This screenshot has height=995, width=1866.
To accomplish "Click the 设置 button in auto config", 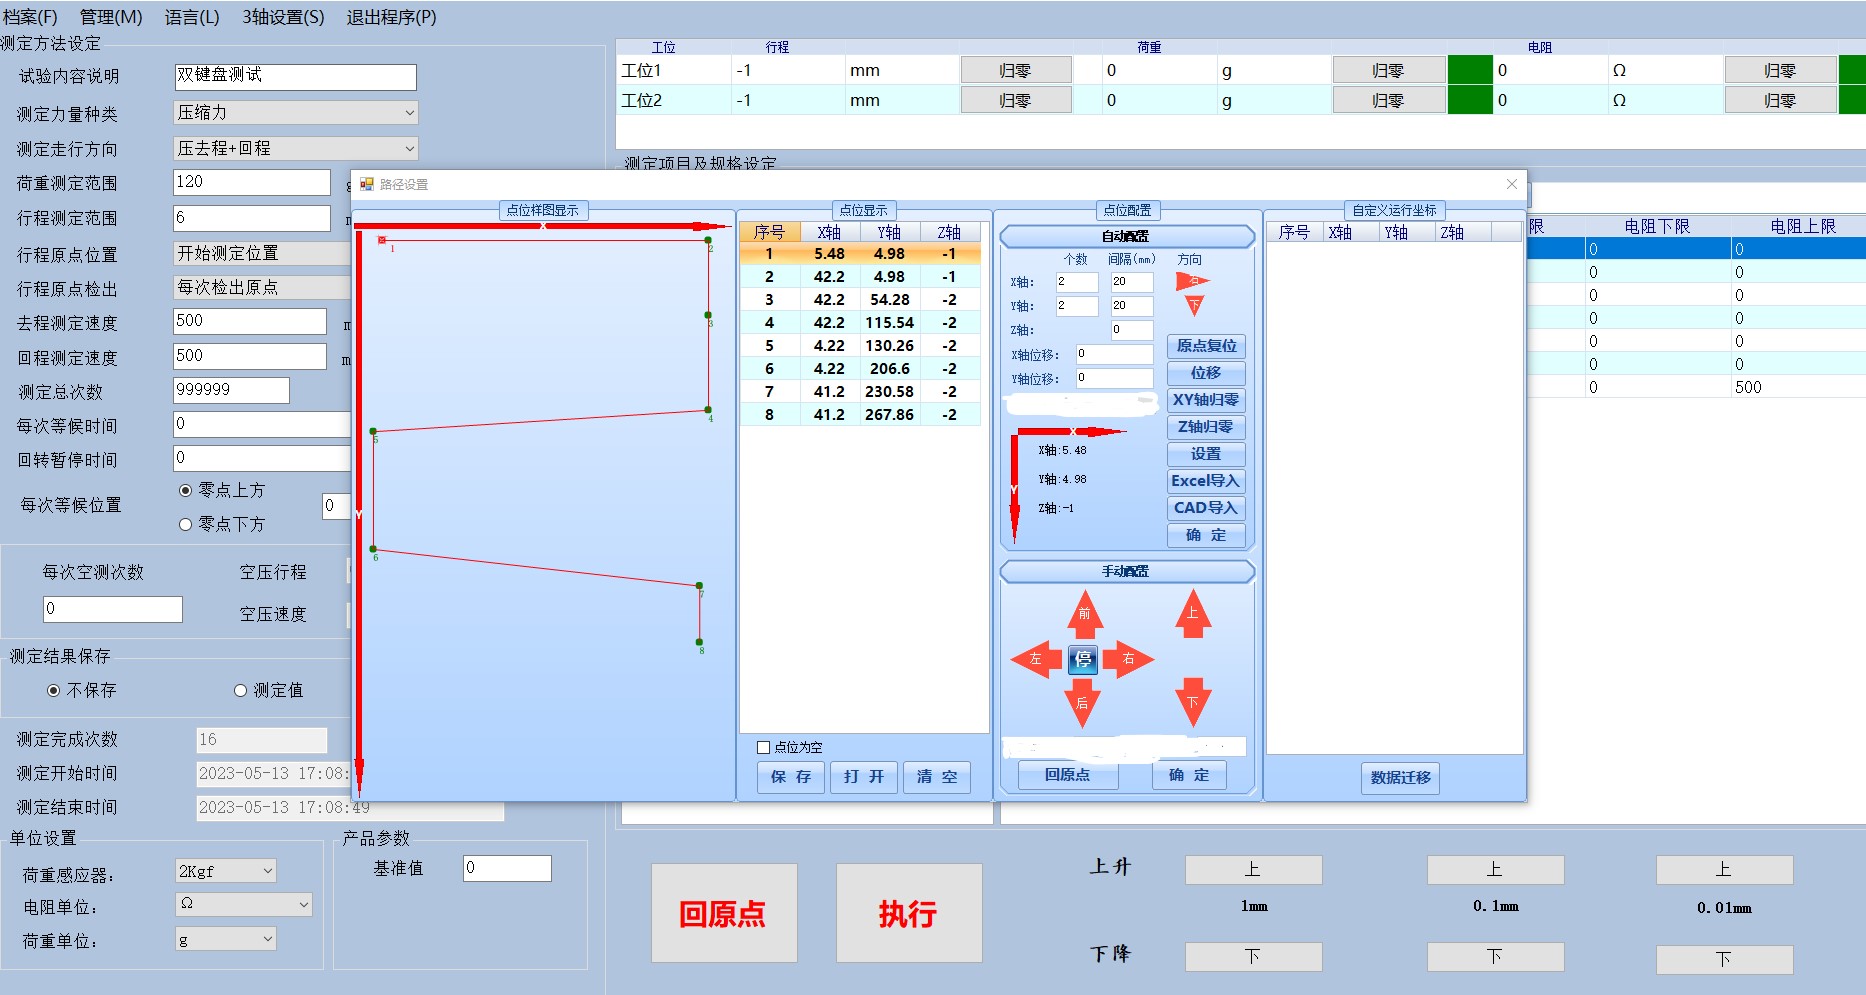I will click(1206, 454).
